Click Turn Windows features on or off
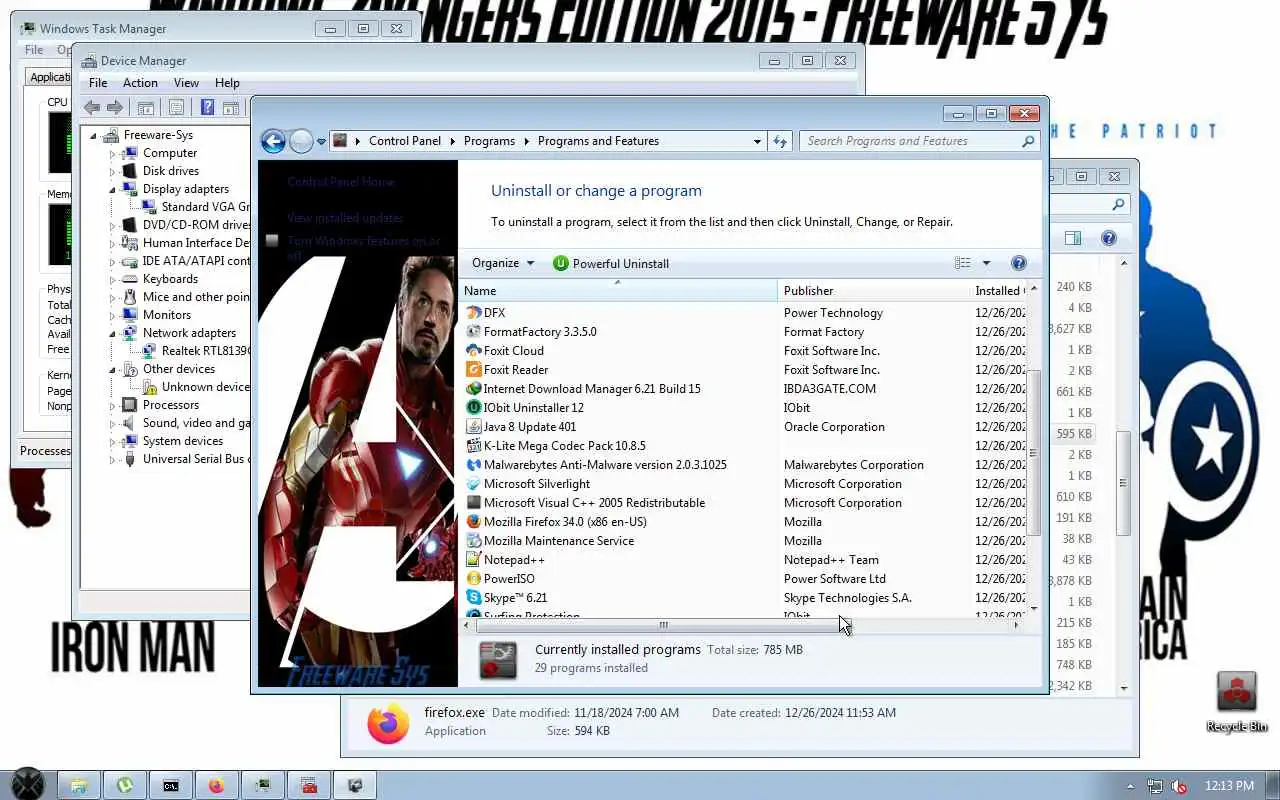This screenshot has height=800, width=1280. pos(364,248)
